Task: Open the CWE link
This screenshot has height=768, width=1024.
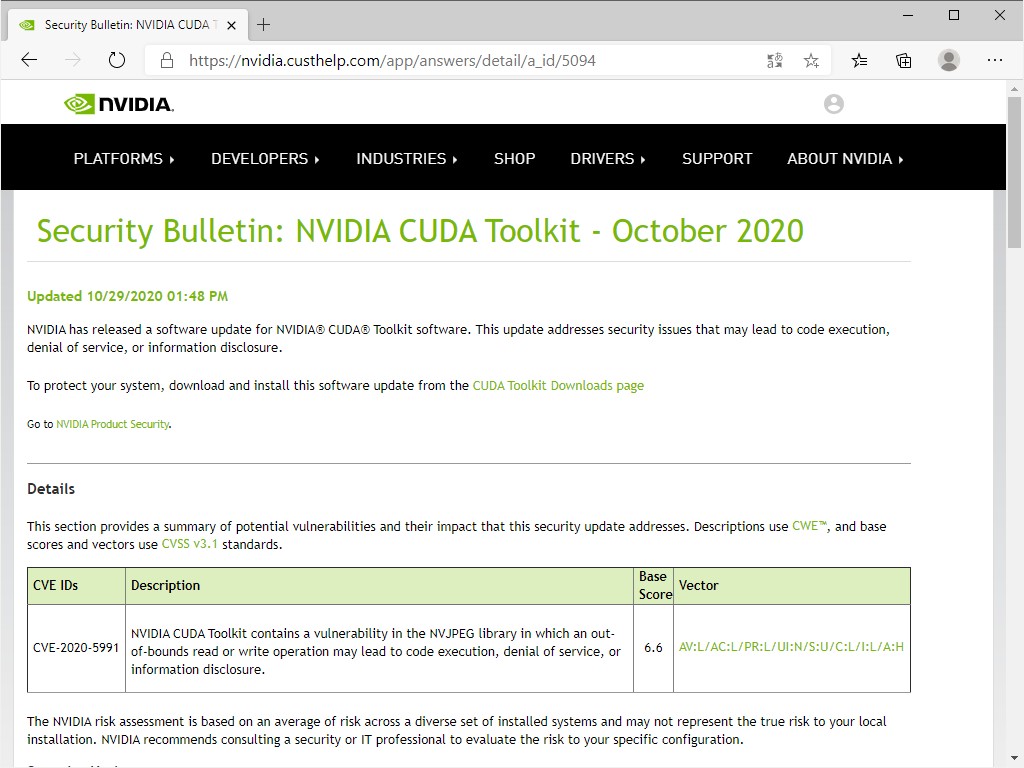Action: coord(809,526)
